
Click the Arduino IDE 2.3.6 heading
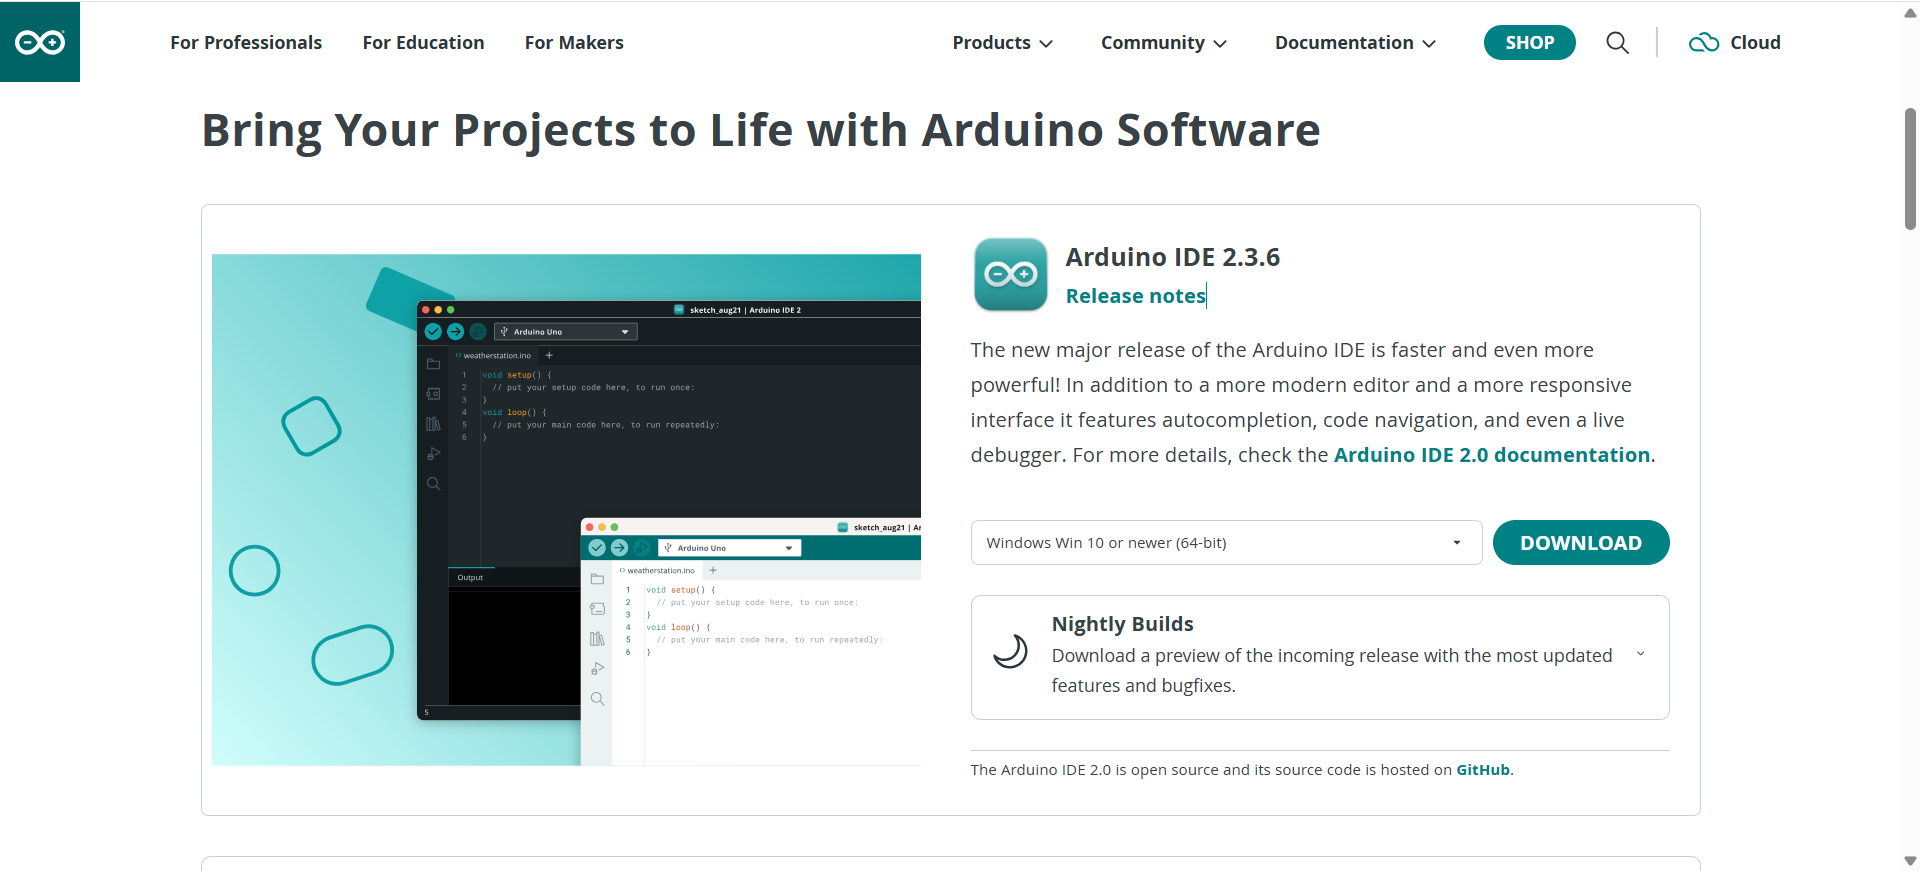click(x=1172, y=257)
